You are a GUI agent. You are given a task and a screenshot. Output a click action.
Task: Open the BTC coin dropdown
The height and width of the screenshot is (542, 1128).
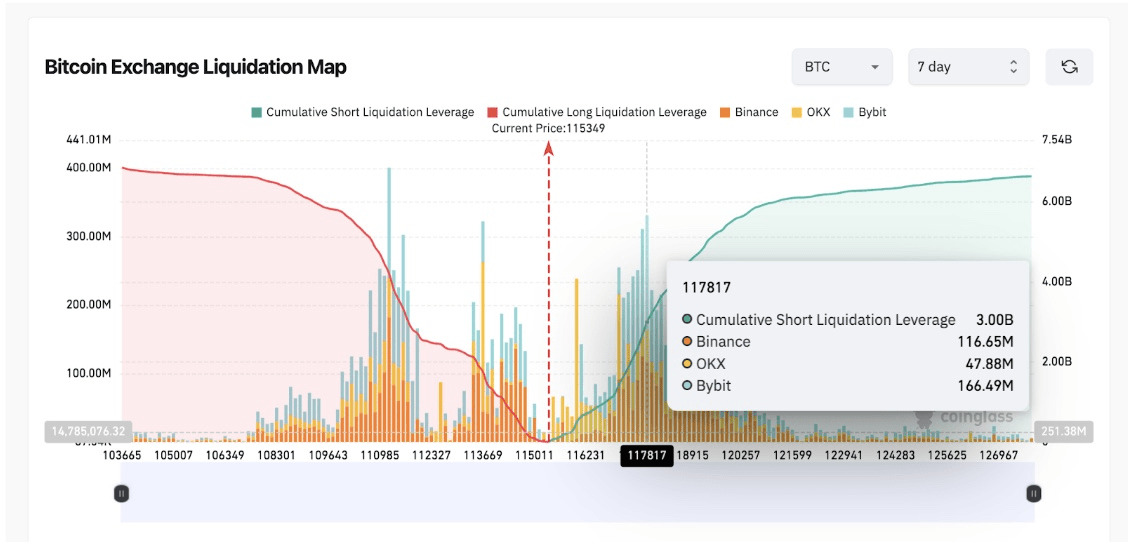click(842, 67)
